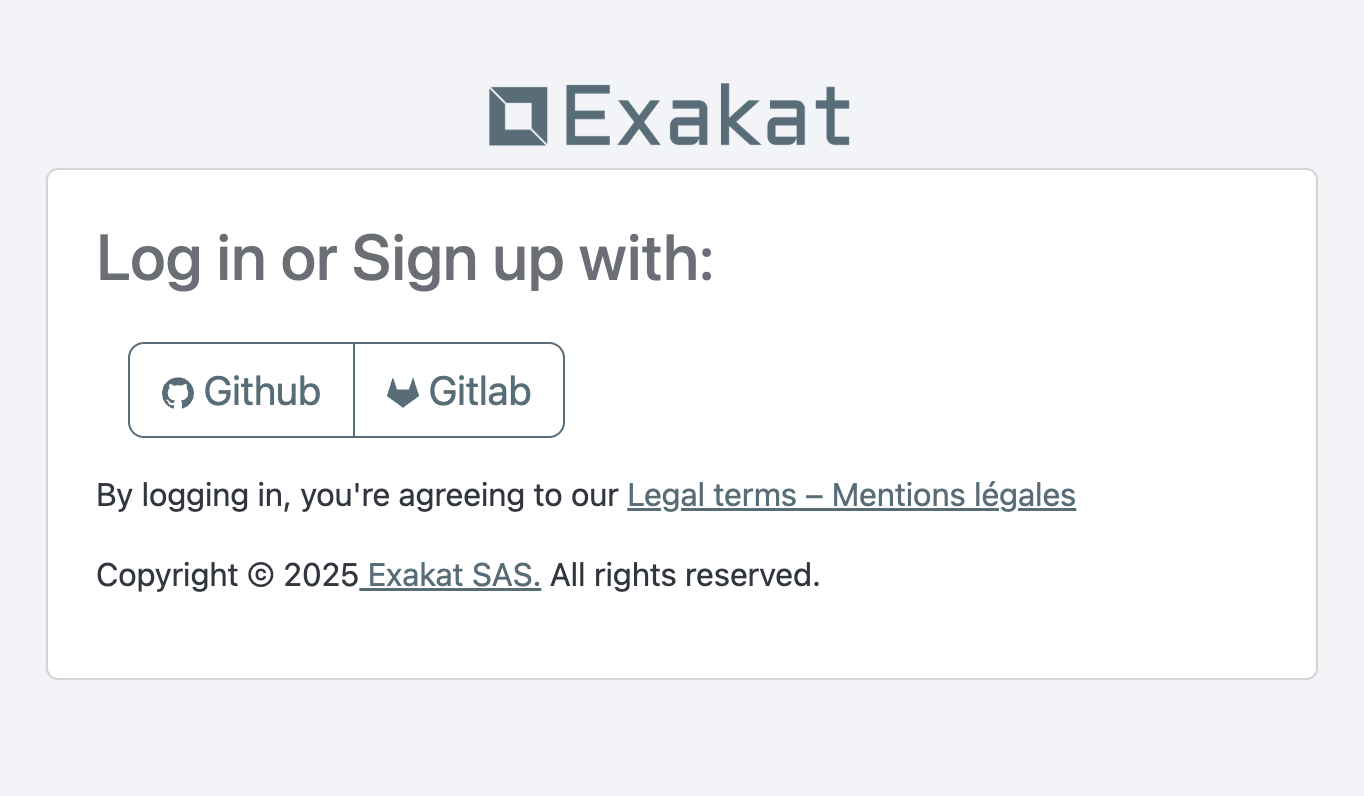Click the "By logging in" agreement text
This screenshot has width=1364, height=796.
coord(192,495)
